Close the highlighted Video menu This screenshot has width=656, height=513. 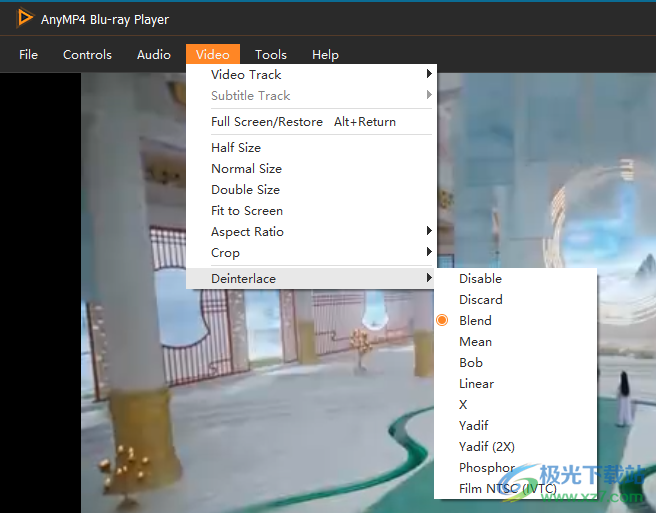coord(213,54)
